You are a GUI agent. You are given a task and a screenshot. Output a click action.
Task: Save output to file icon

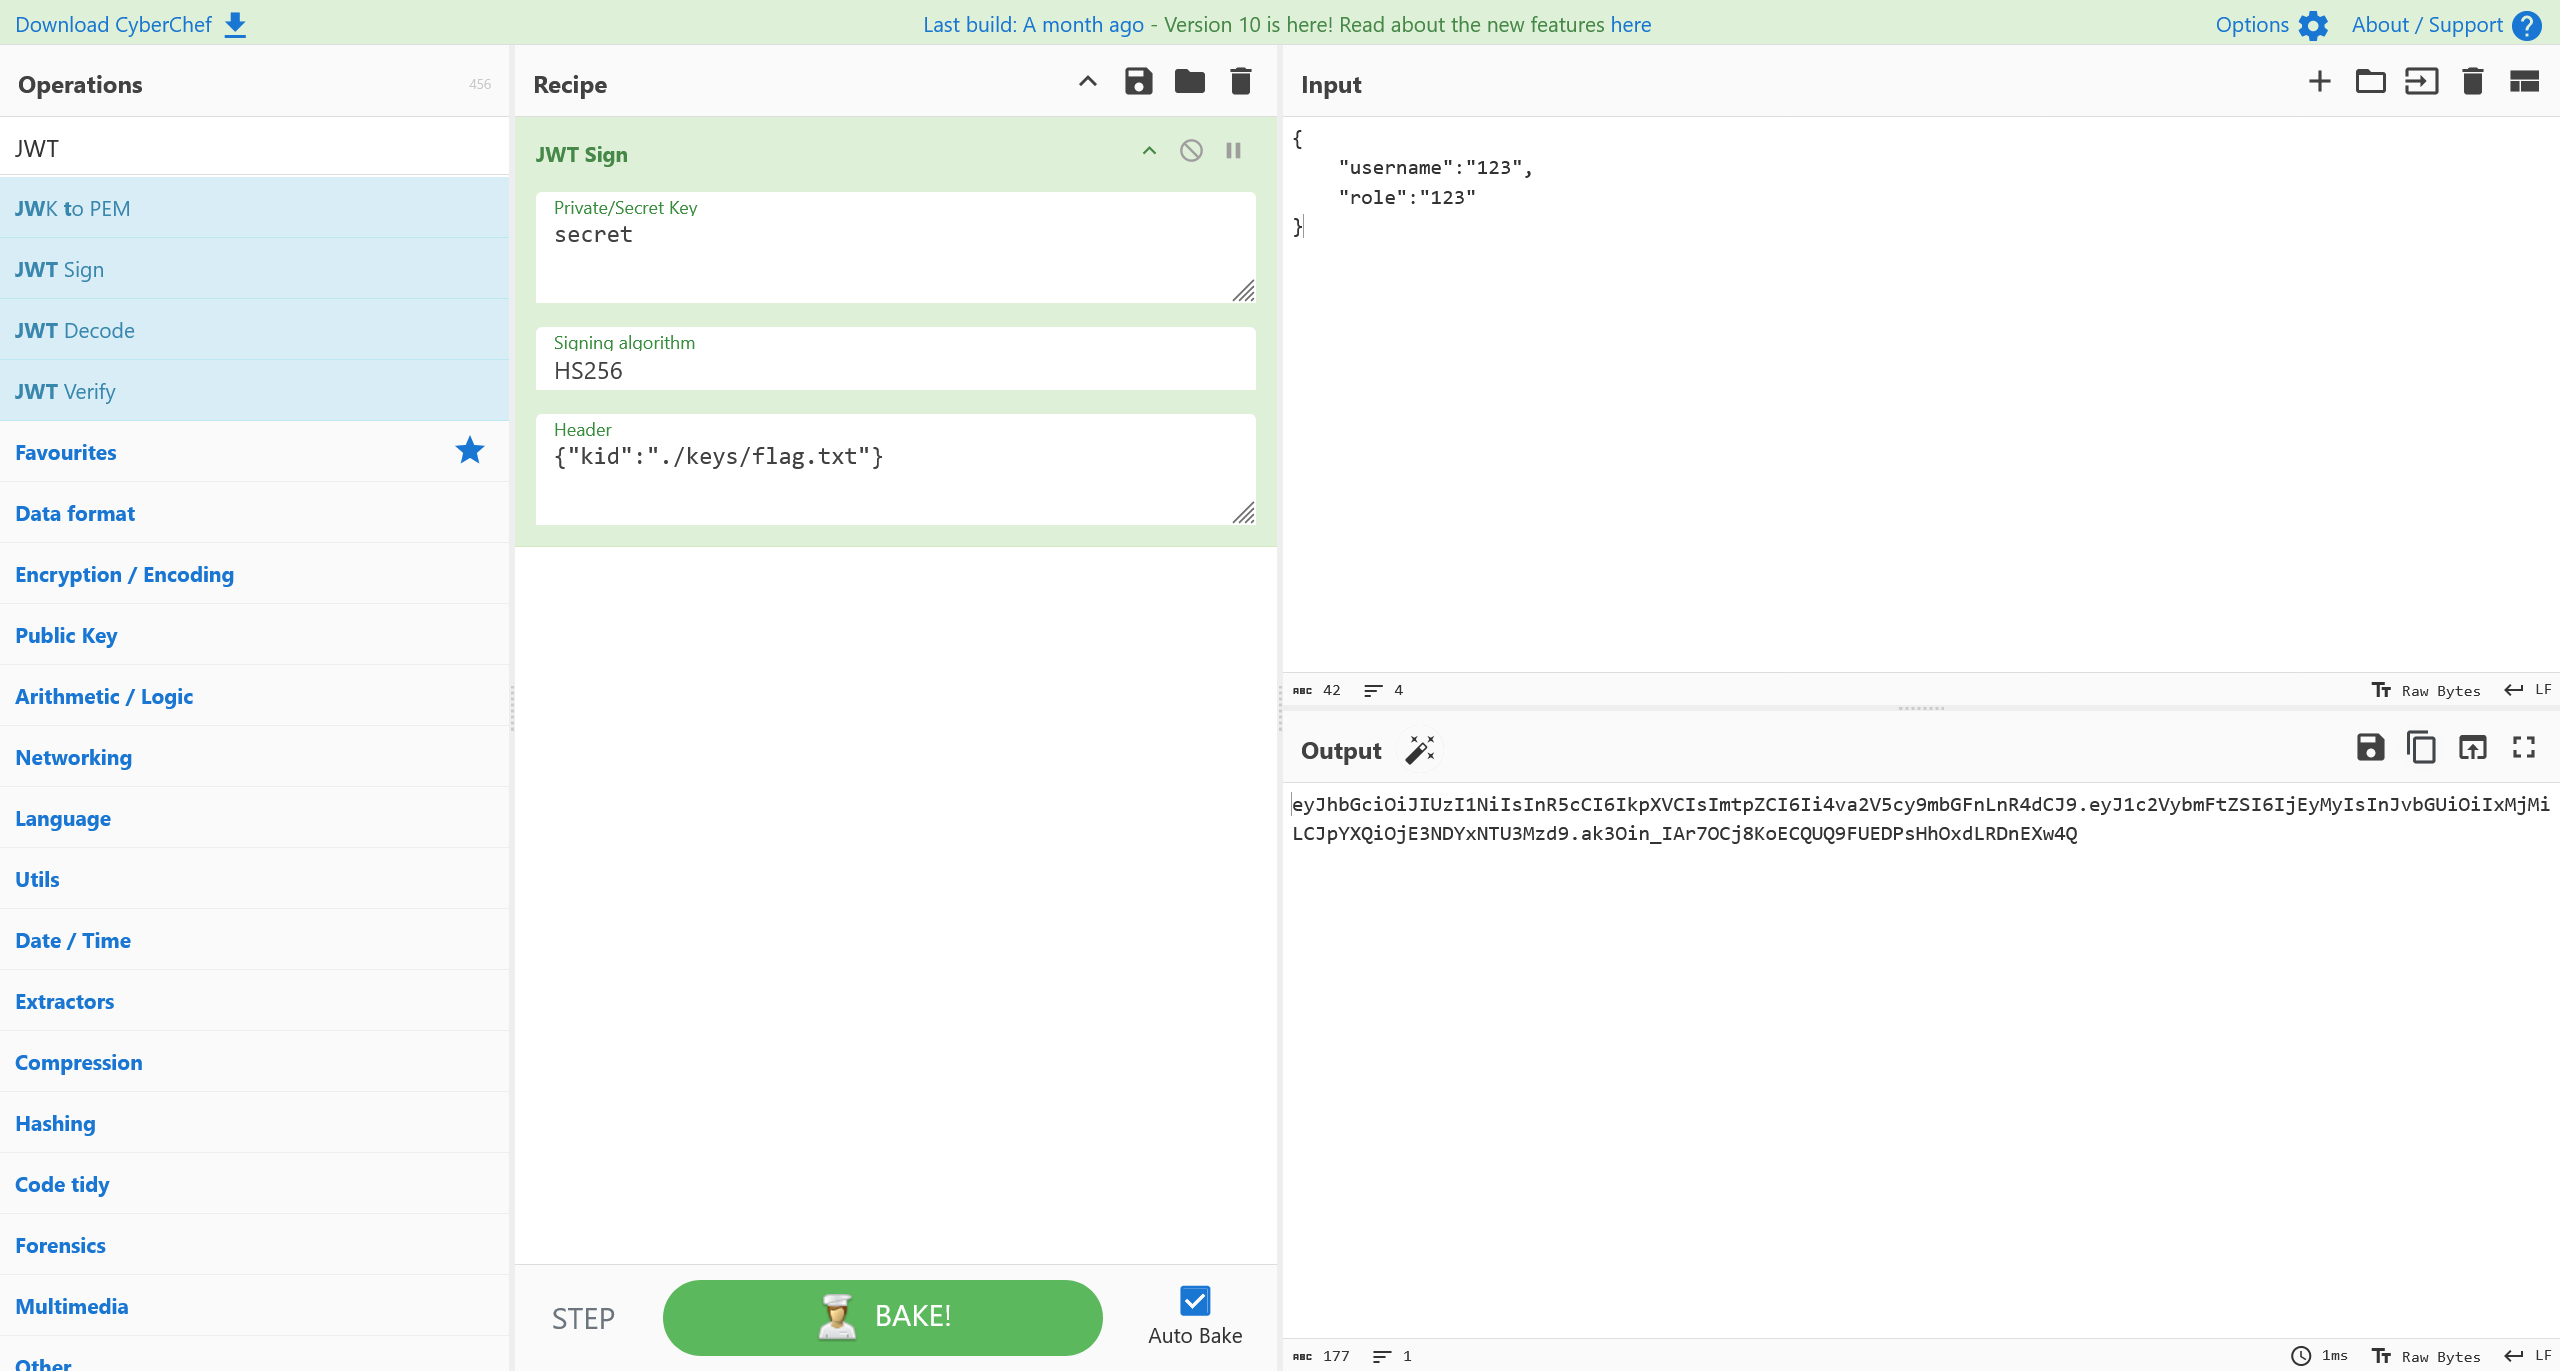tap(2371, 748)
